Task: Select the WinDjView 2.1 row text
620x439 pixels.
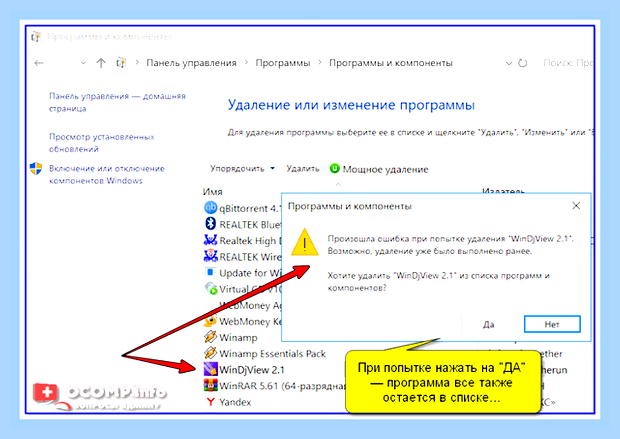Action: (252, 369)
